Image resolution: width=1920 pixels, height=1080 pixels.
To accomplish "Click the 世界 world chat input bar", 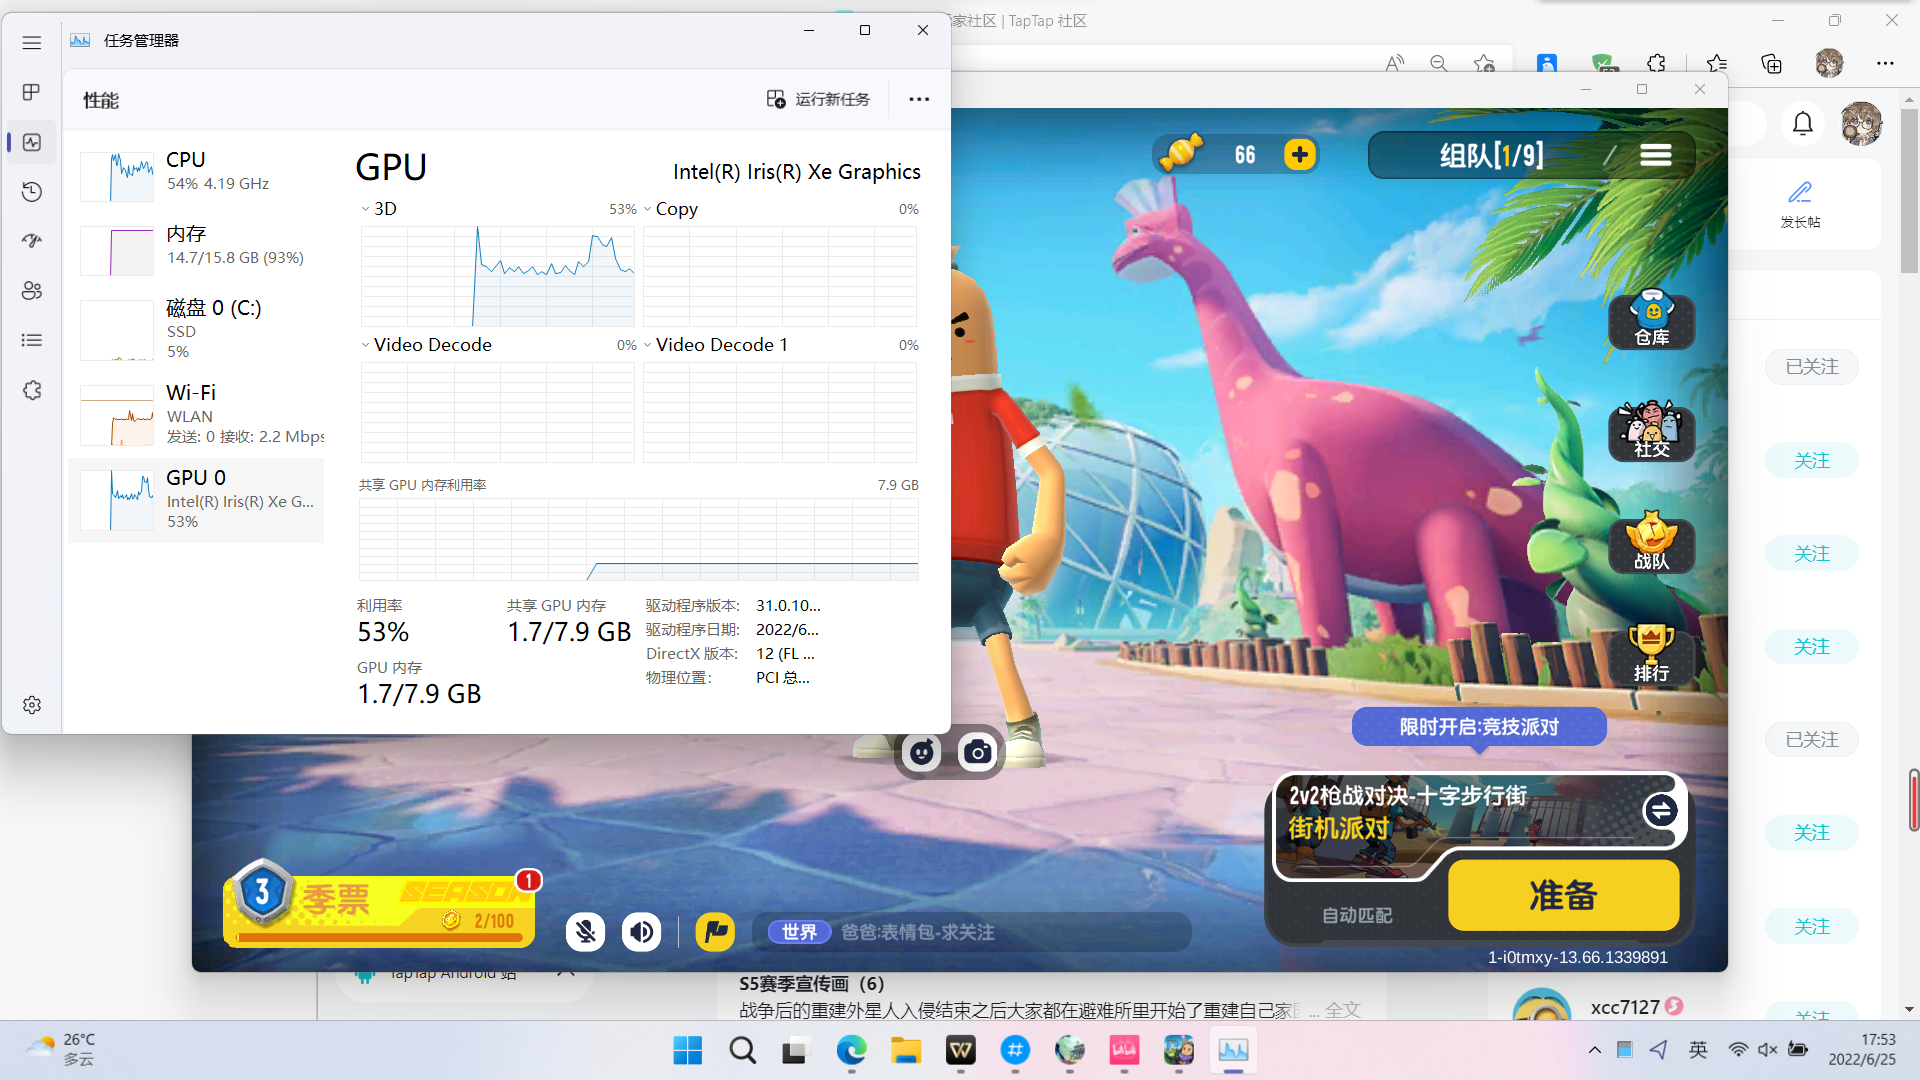I will (972, 932).
